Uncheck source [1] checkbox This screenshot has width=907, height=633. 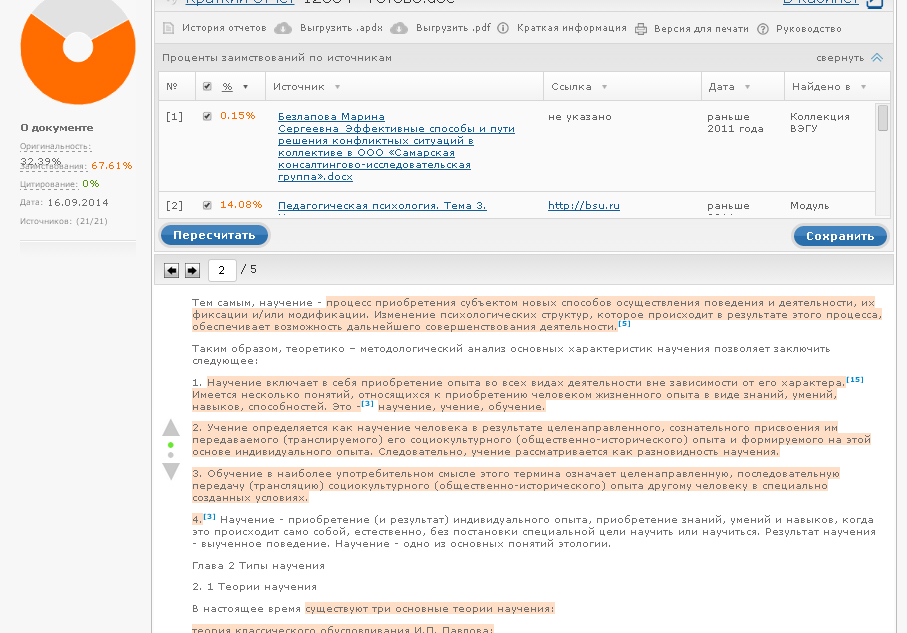pos(207,116)
